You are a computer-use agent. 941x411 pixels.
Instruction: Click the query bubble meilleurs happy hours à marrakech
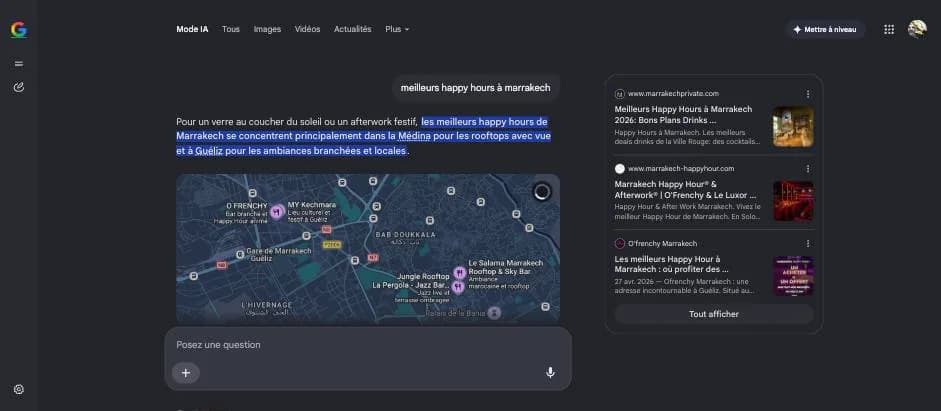tap(475, 88)
